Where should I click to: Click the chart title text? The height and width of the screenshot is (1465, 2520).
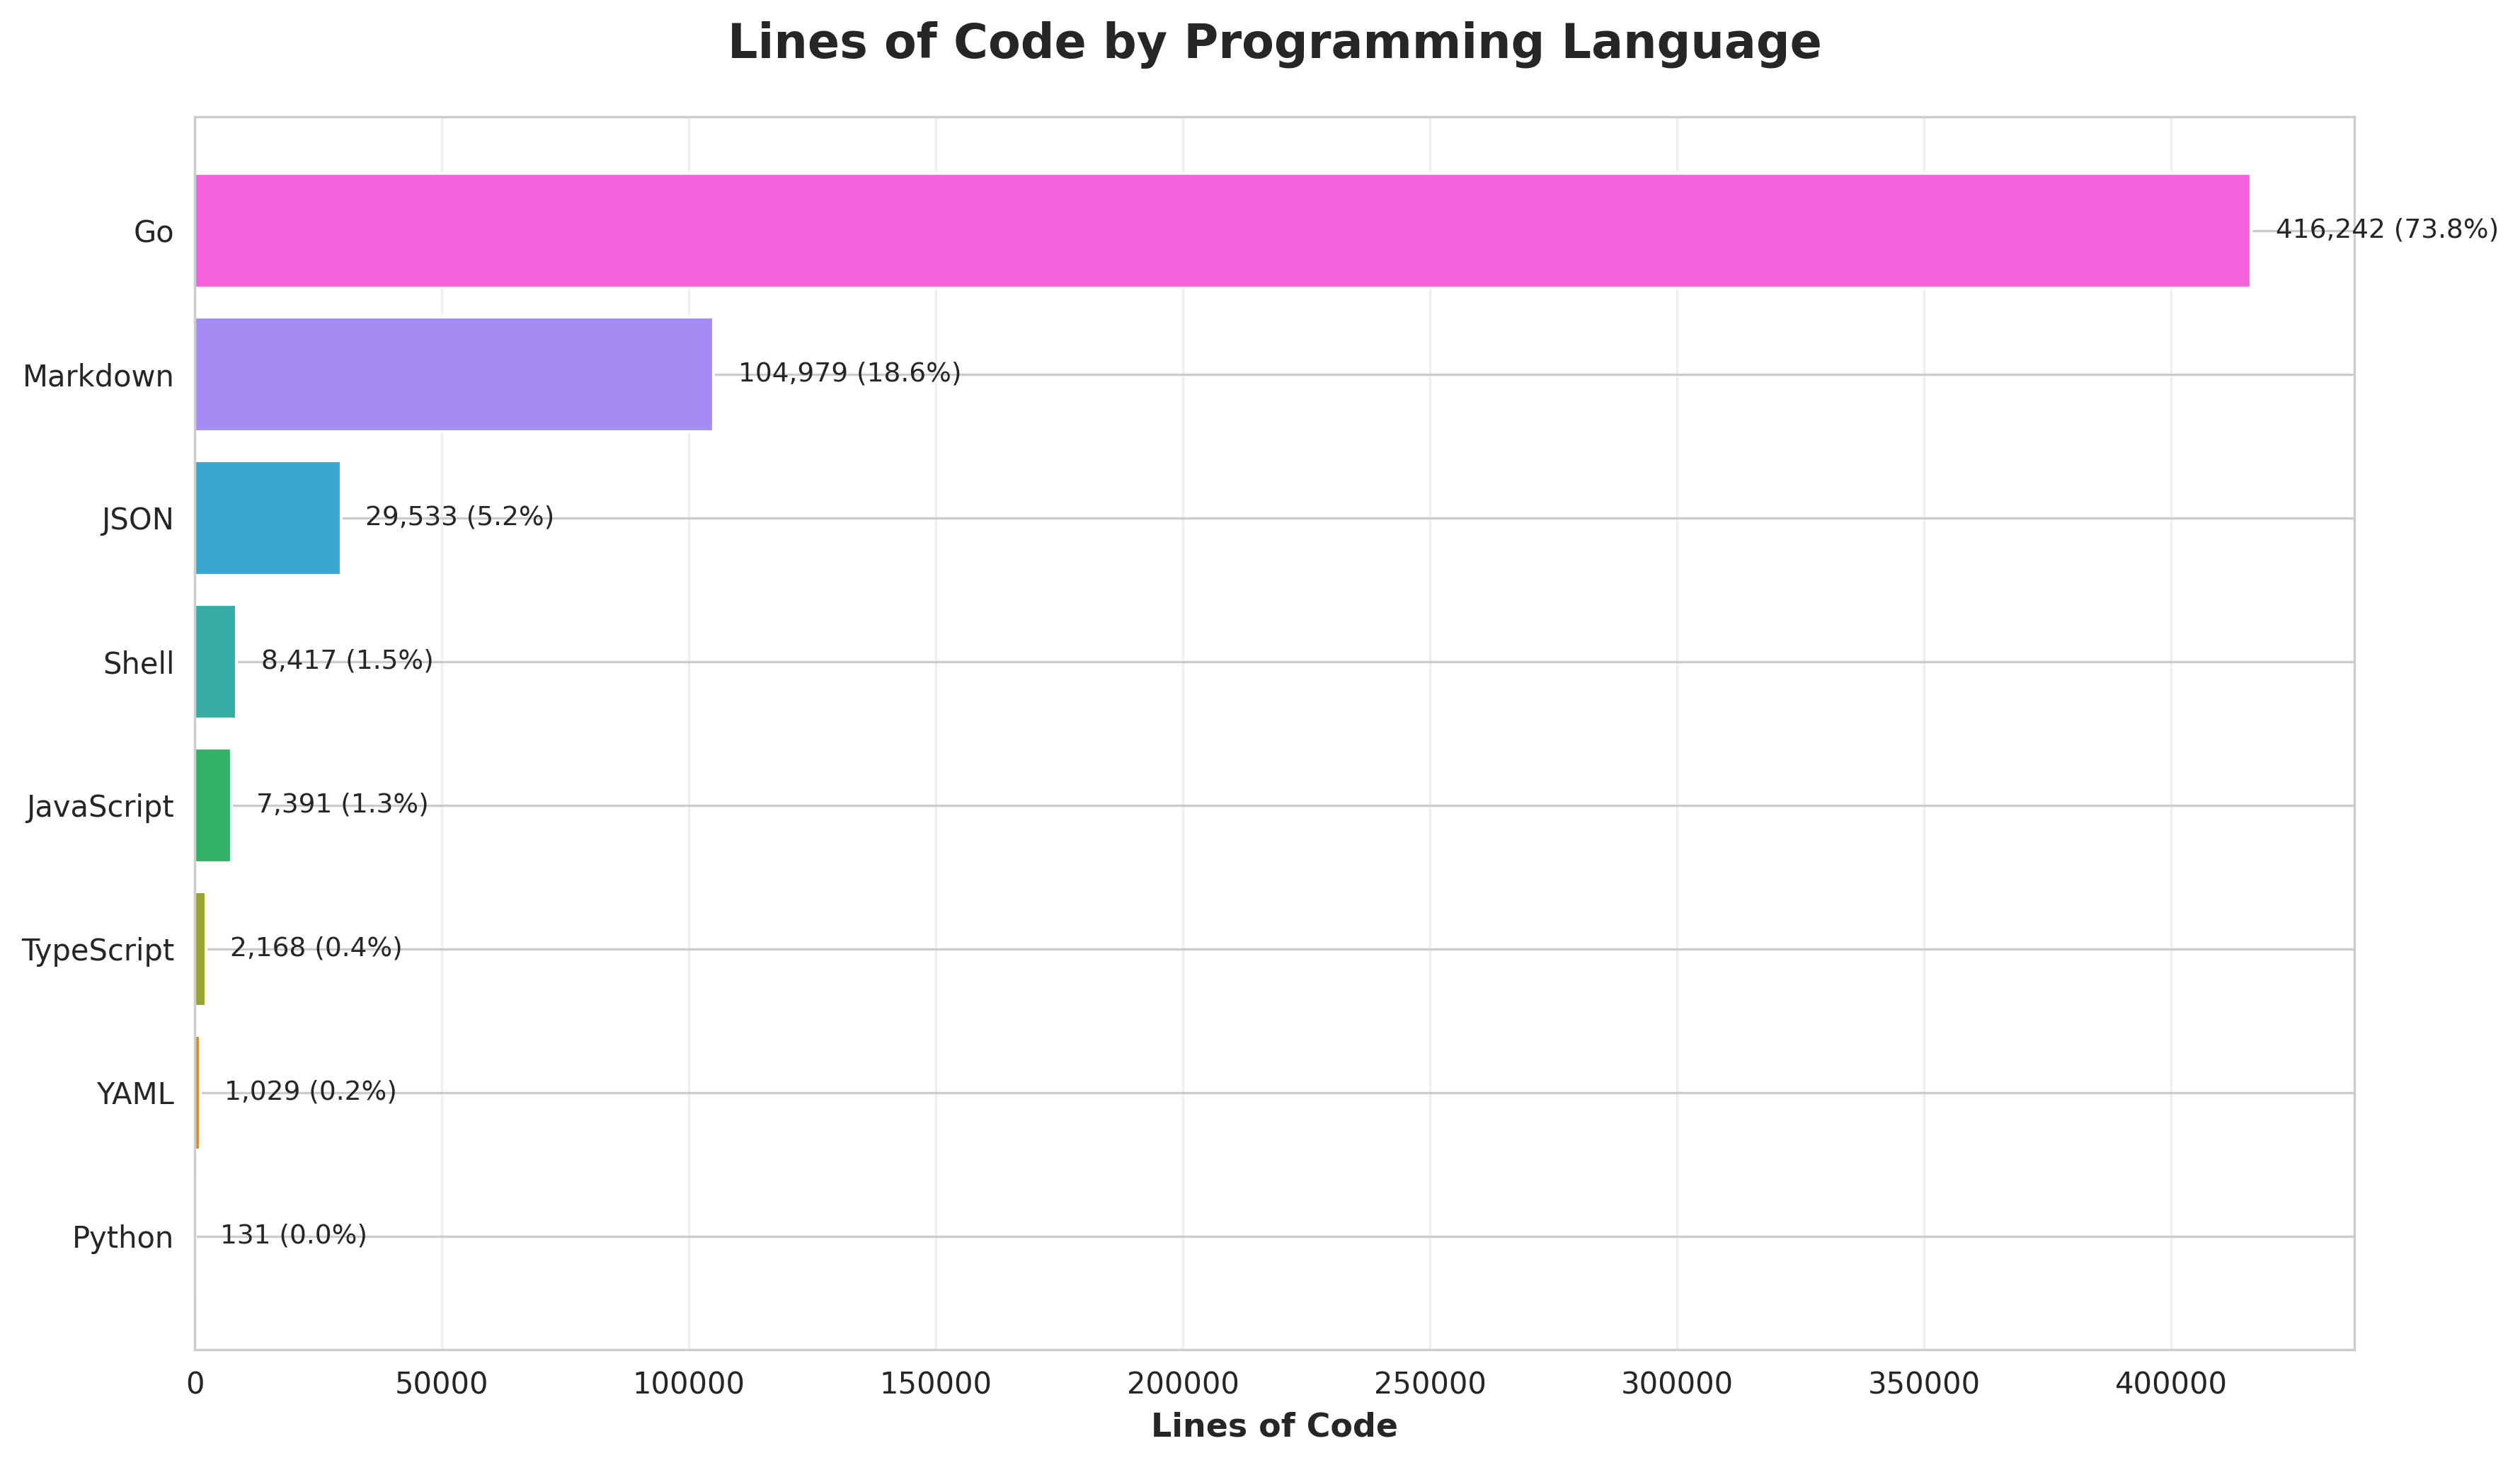(1274, 43)
